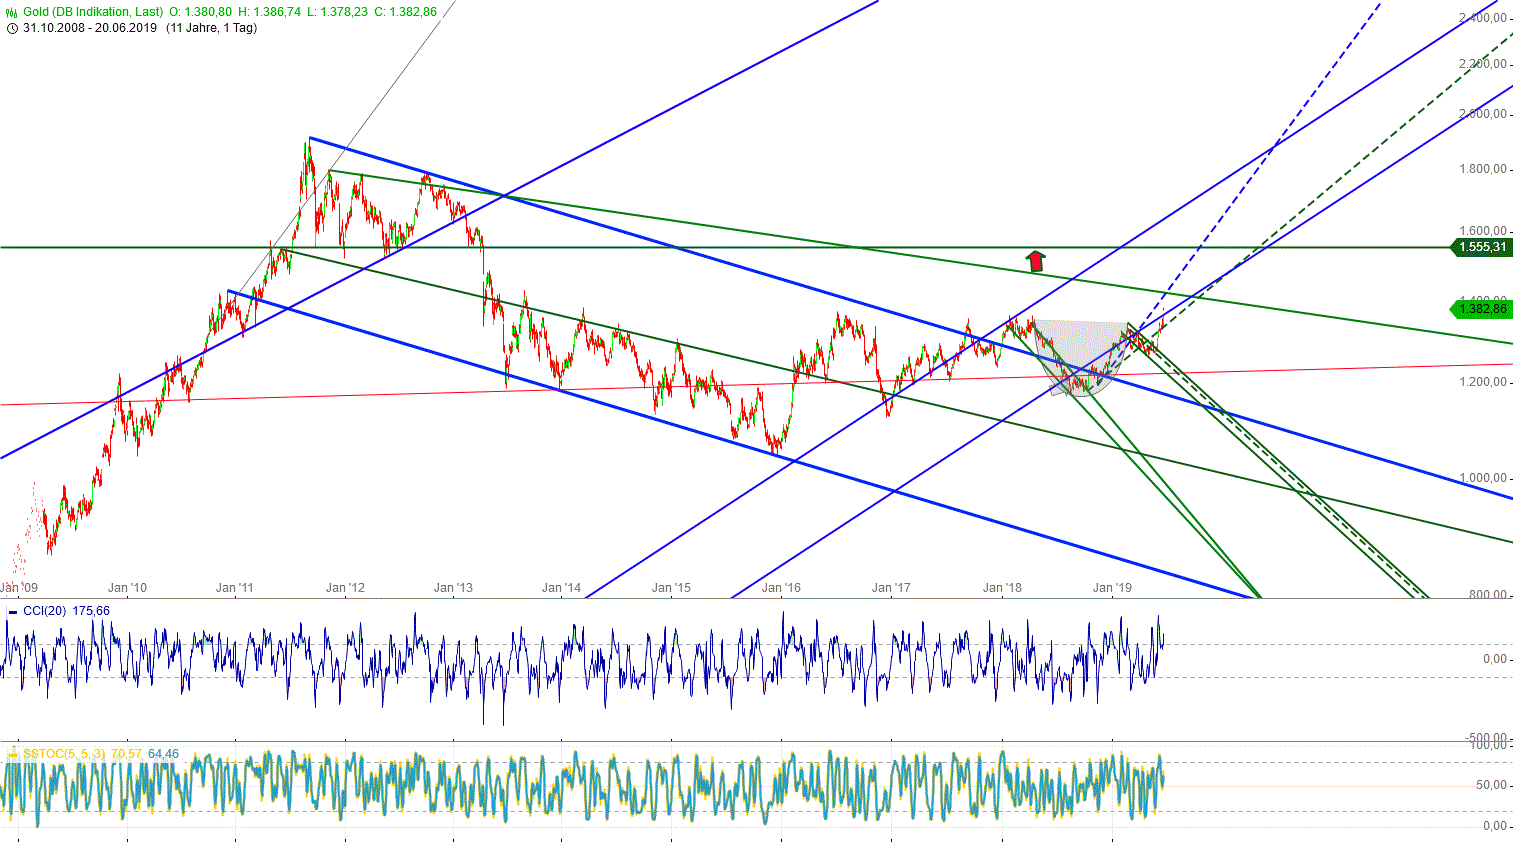Click the 1.000,00 price axis label

[1483, 478]
